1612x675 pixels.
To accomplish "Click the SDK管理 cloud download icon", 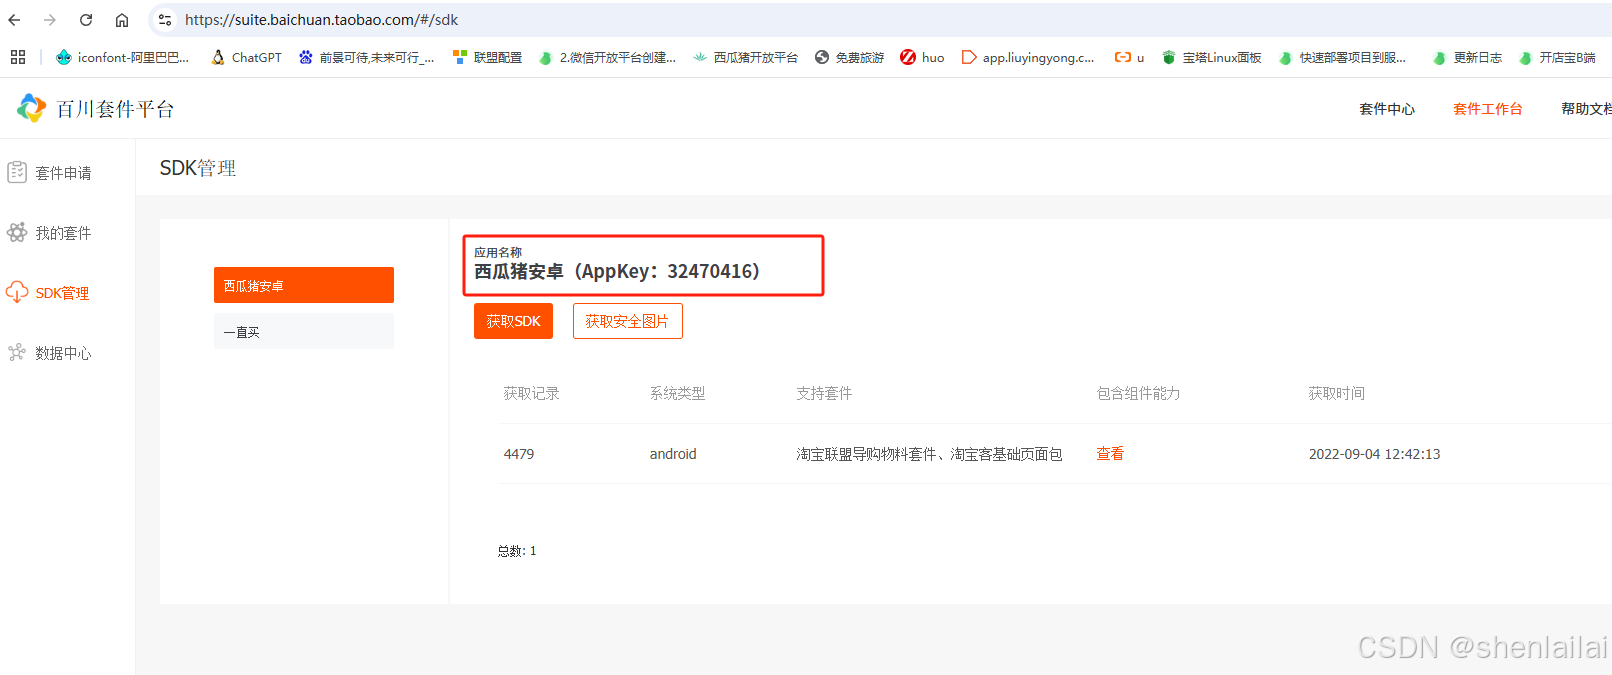I will click(x=17, y=292).
